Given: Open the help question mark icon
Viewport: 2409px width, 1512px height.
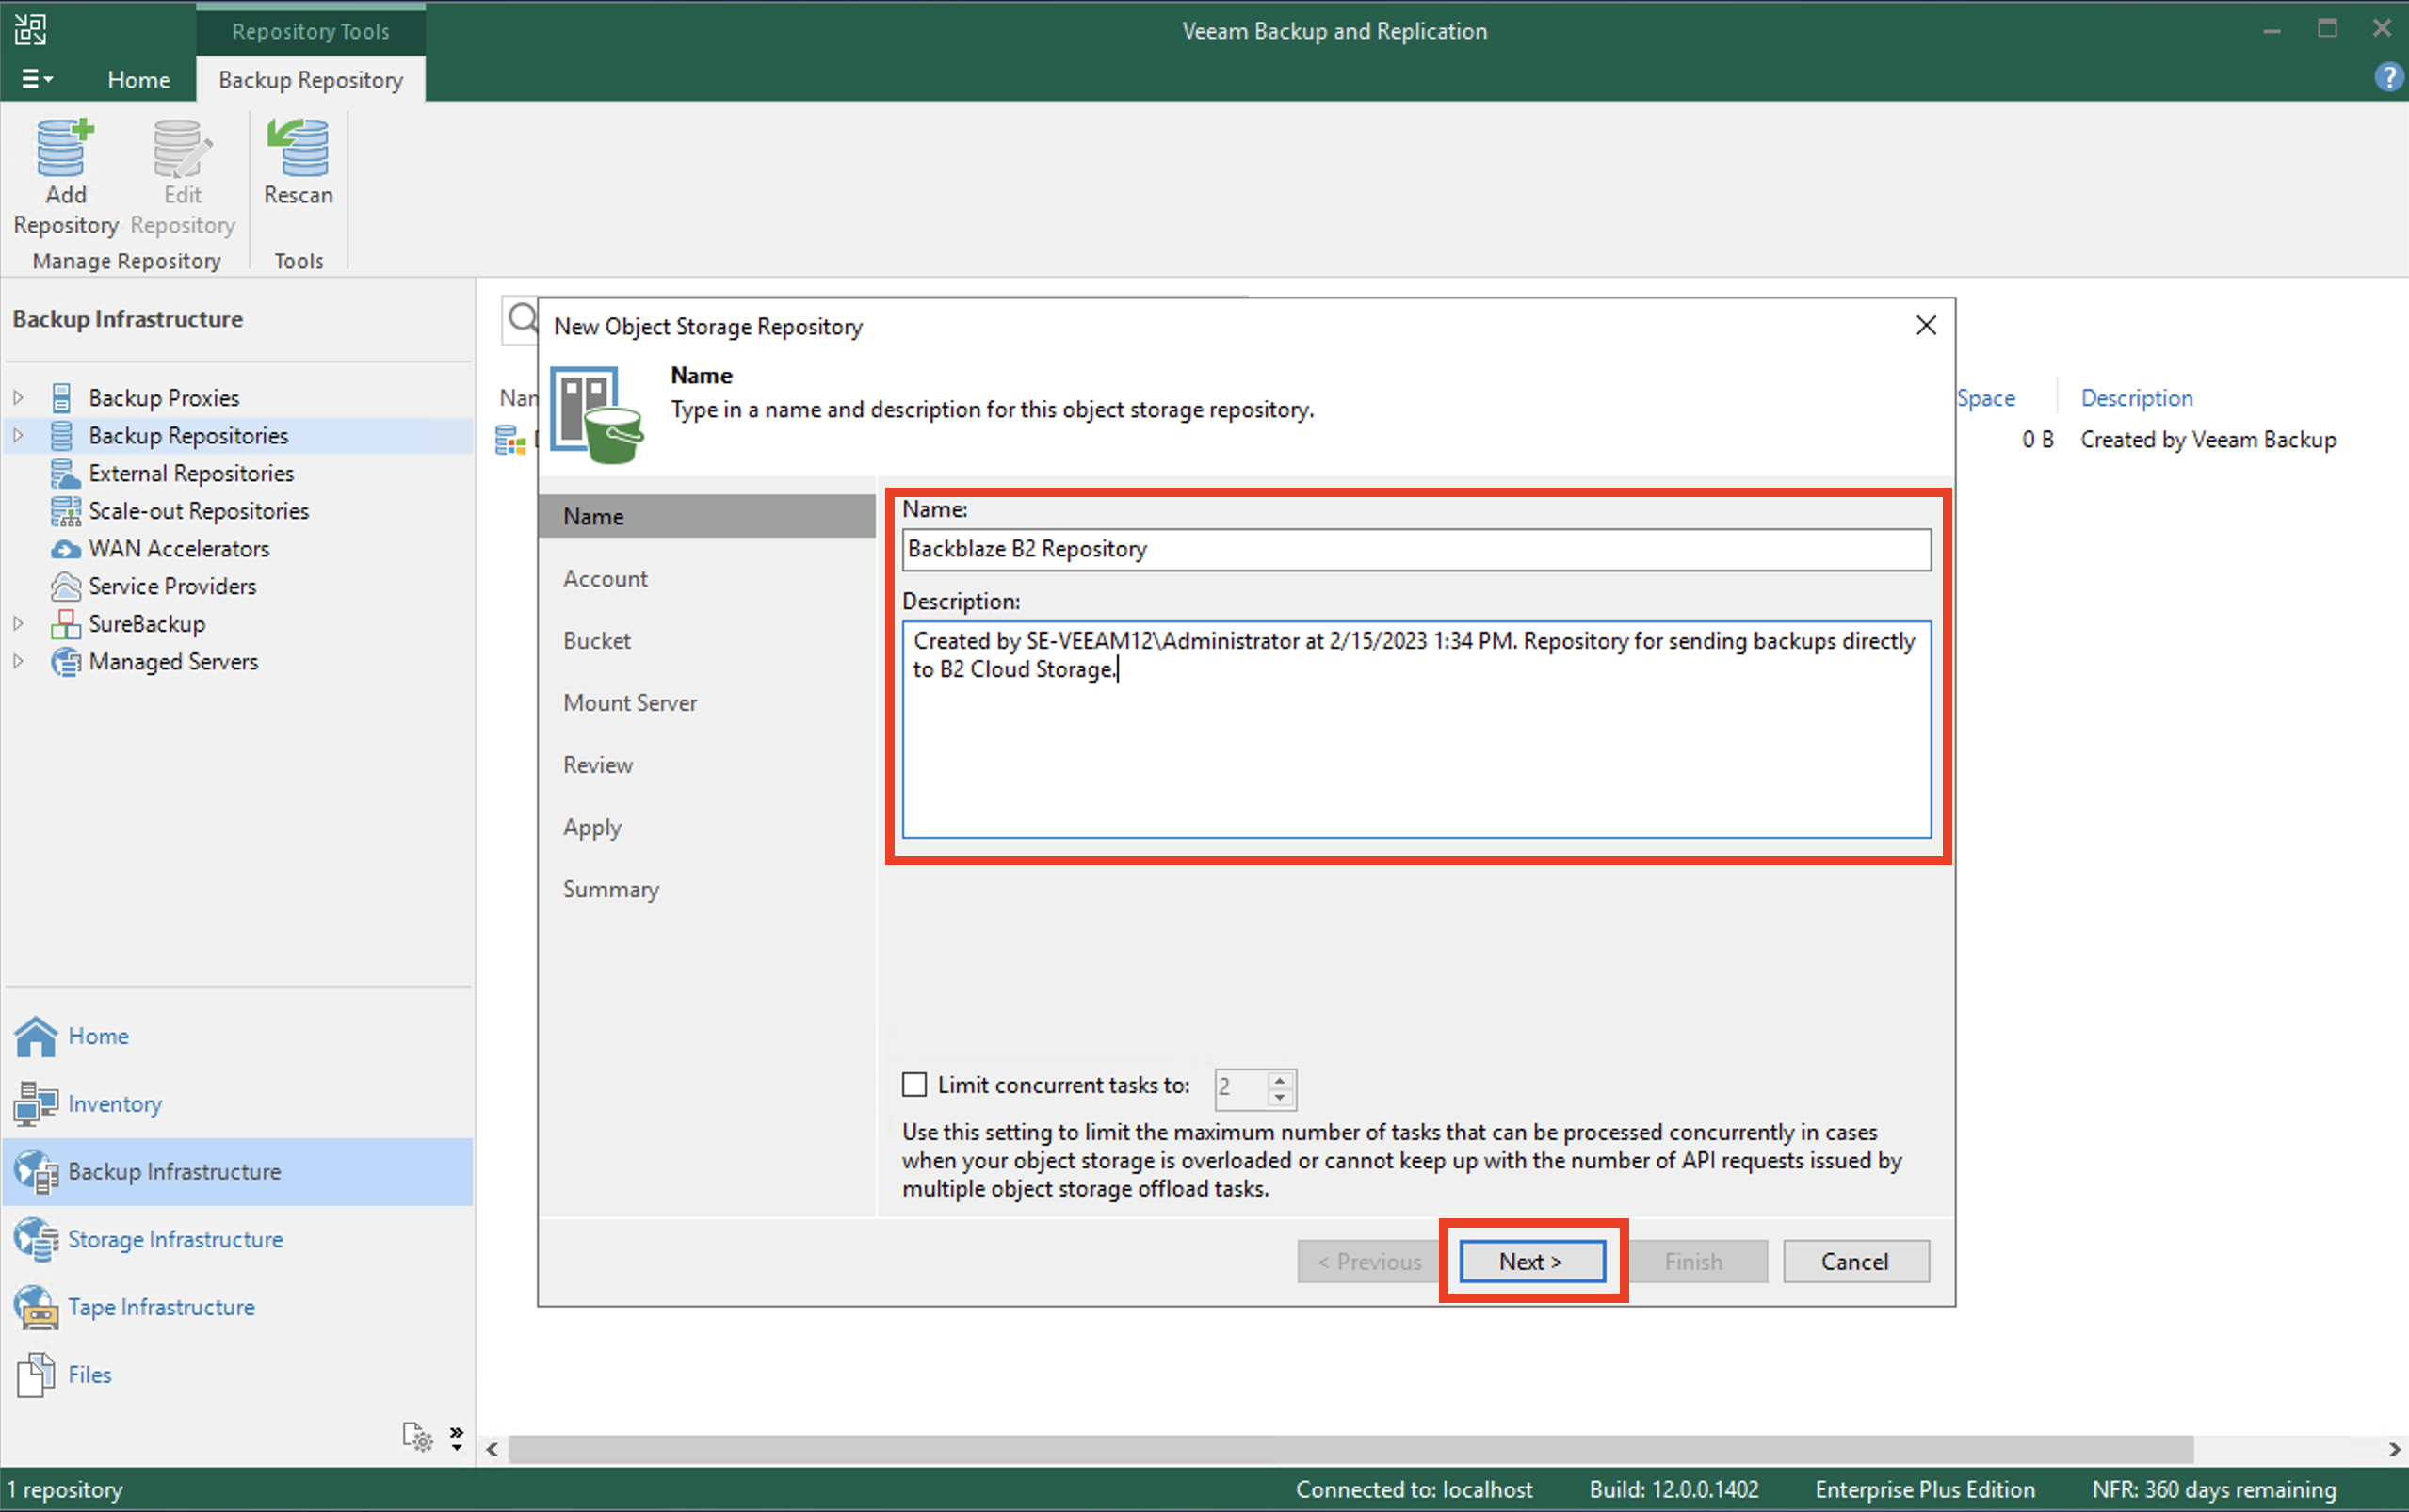Looking at the screenshot, I should (x=2387, y=77).
